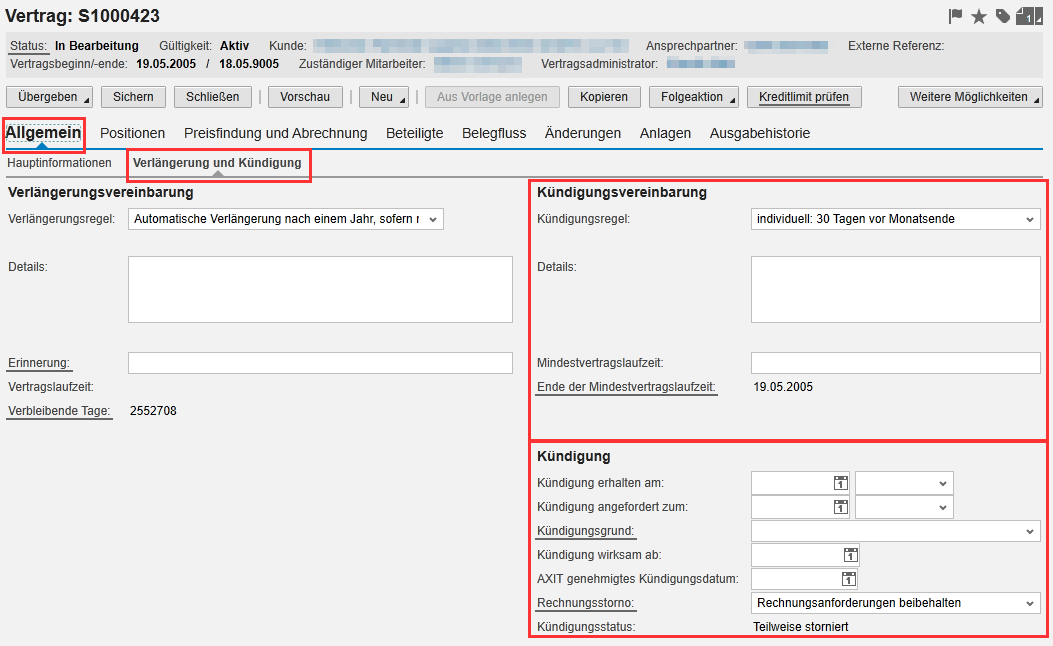Select the Hauptinformationen sub-tab
This screenshot has height=646, width=1053.
click(x=60, y=163)
